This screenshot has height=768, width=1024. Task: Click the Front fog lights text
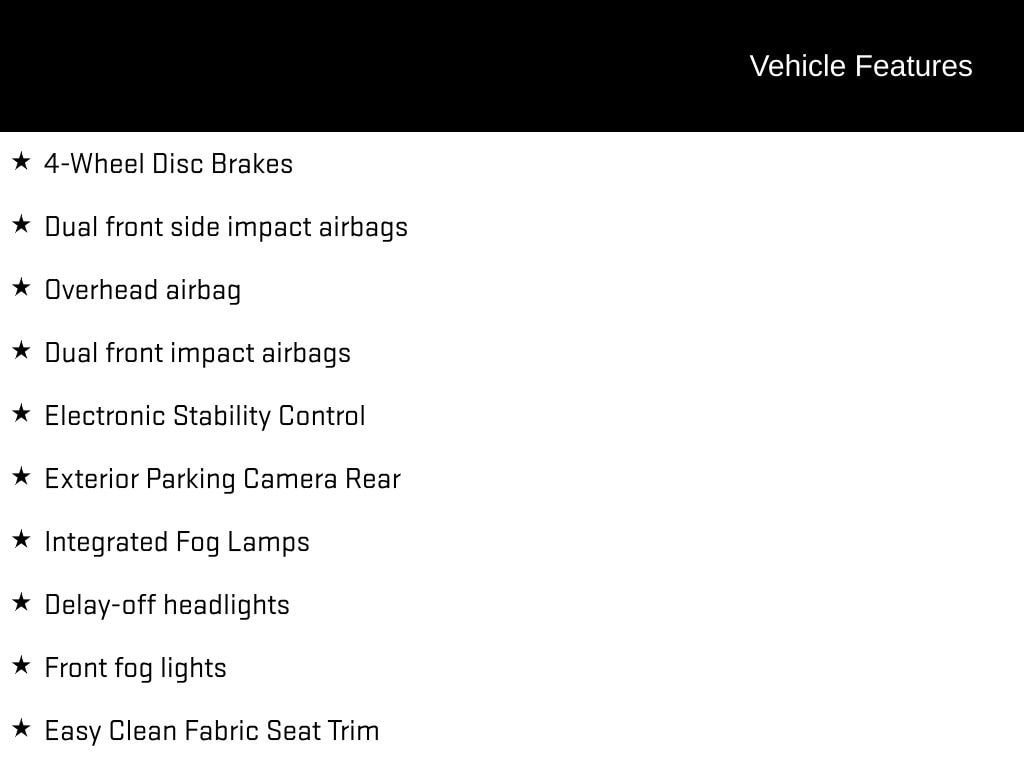[136, 668]
